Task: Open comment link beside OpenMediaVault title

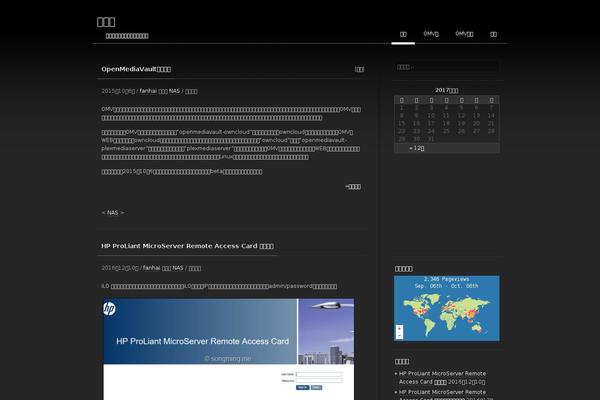Action: click(359, 69)
